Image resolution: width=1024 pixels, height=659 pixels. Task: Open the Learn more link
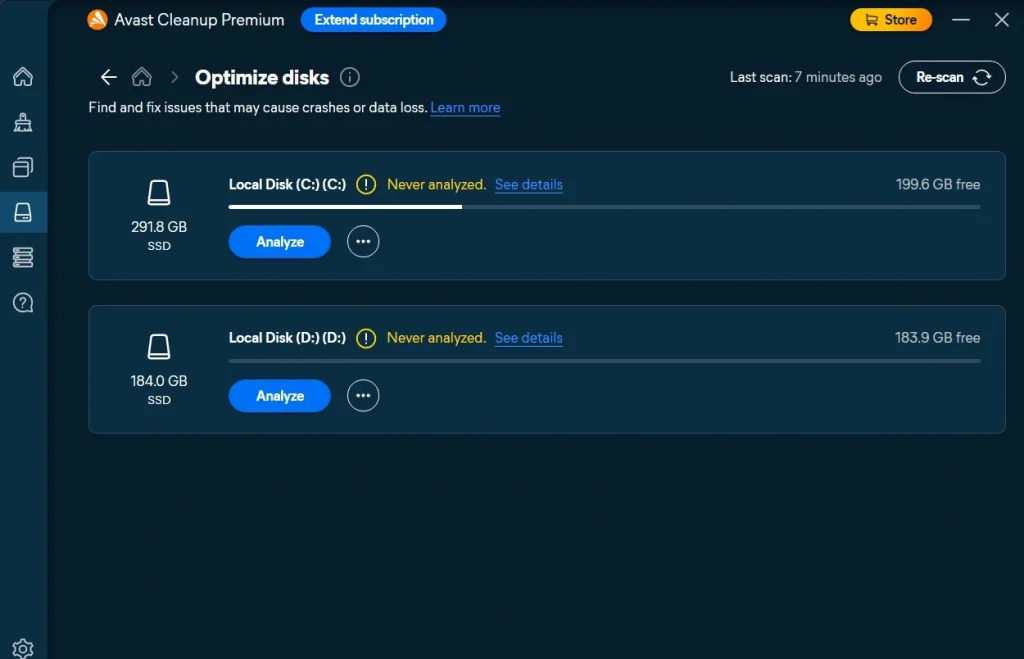(x=465, y=108)
